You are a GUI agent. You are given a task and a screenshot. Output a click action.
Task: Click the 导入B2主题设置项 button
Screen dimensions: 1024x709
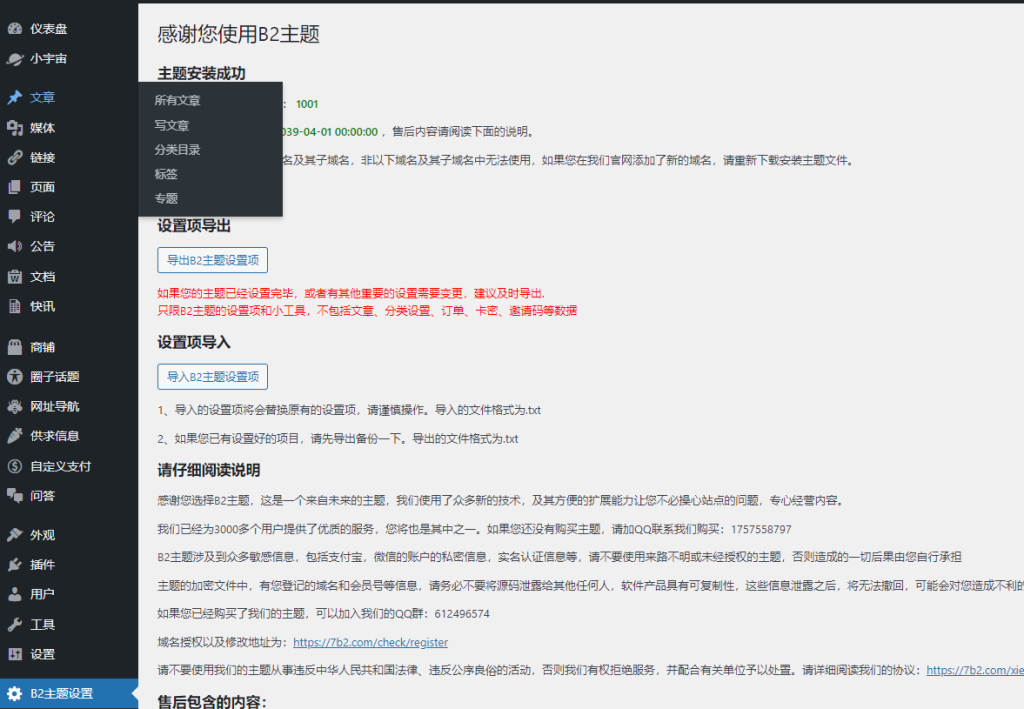(212, 376)
